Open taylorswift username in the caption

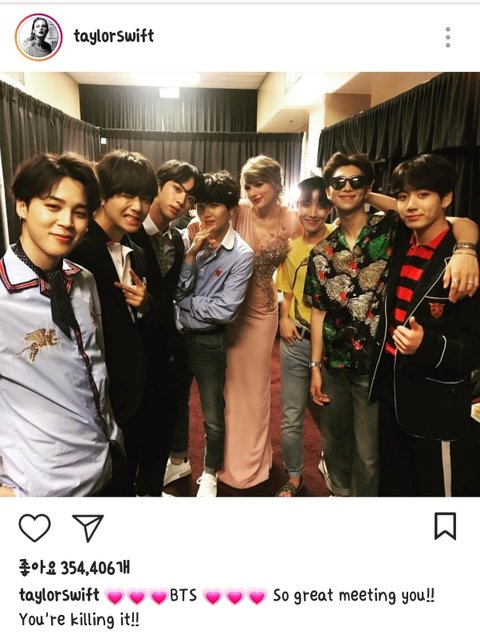(59, 595)
